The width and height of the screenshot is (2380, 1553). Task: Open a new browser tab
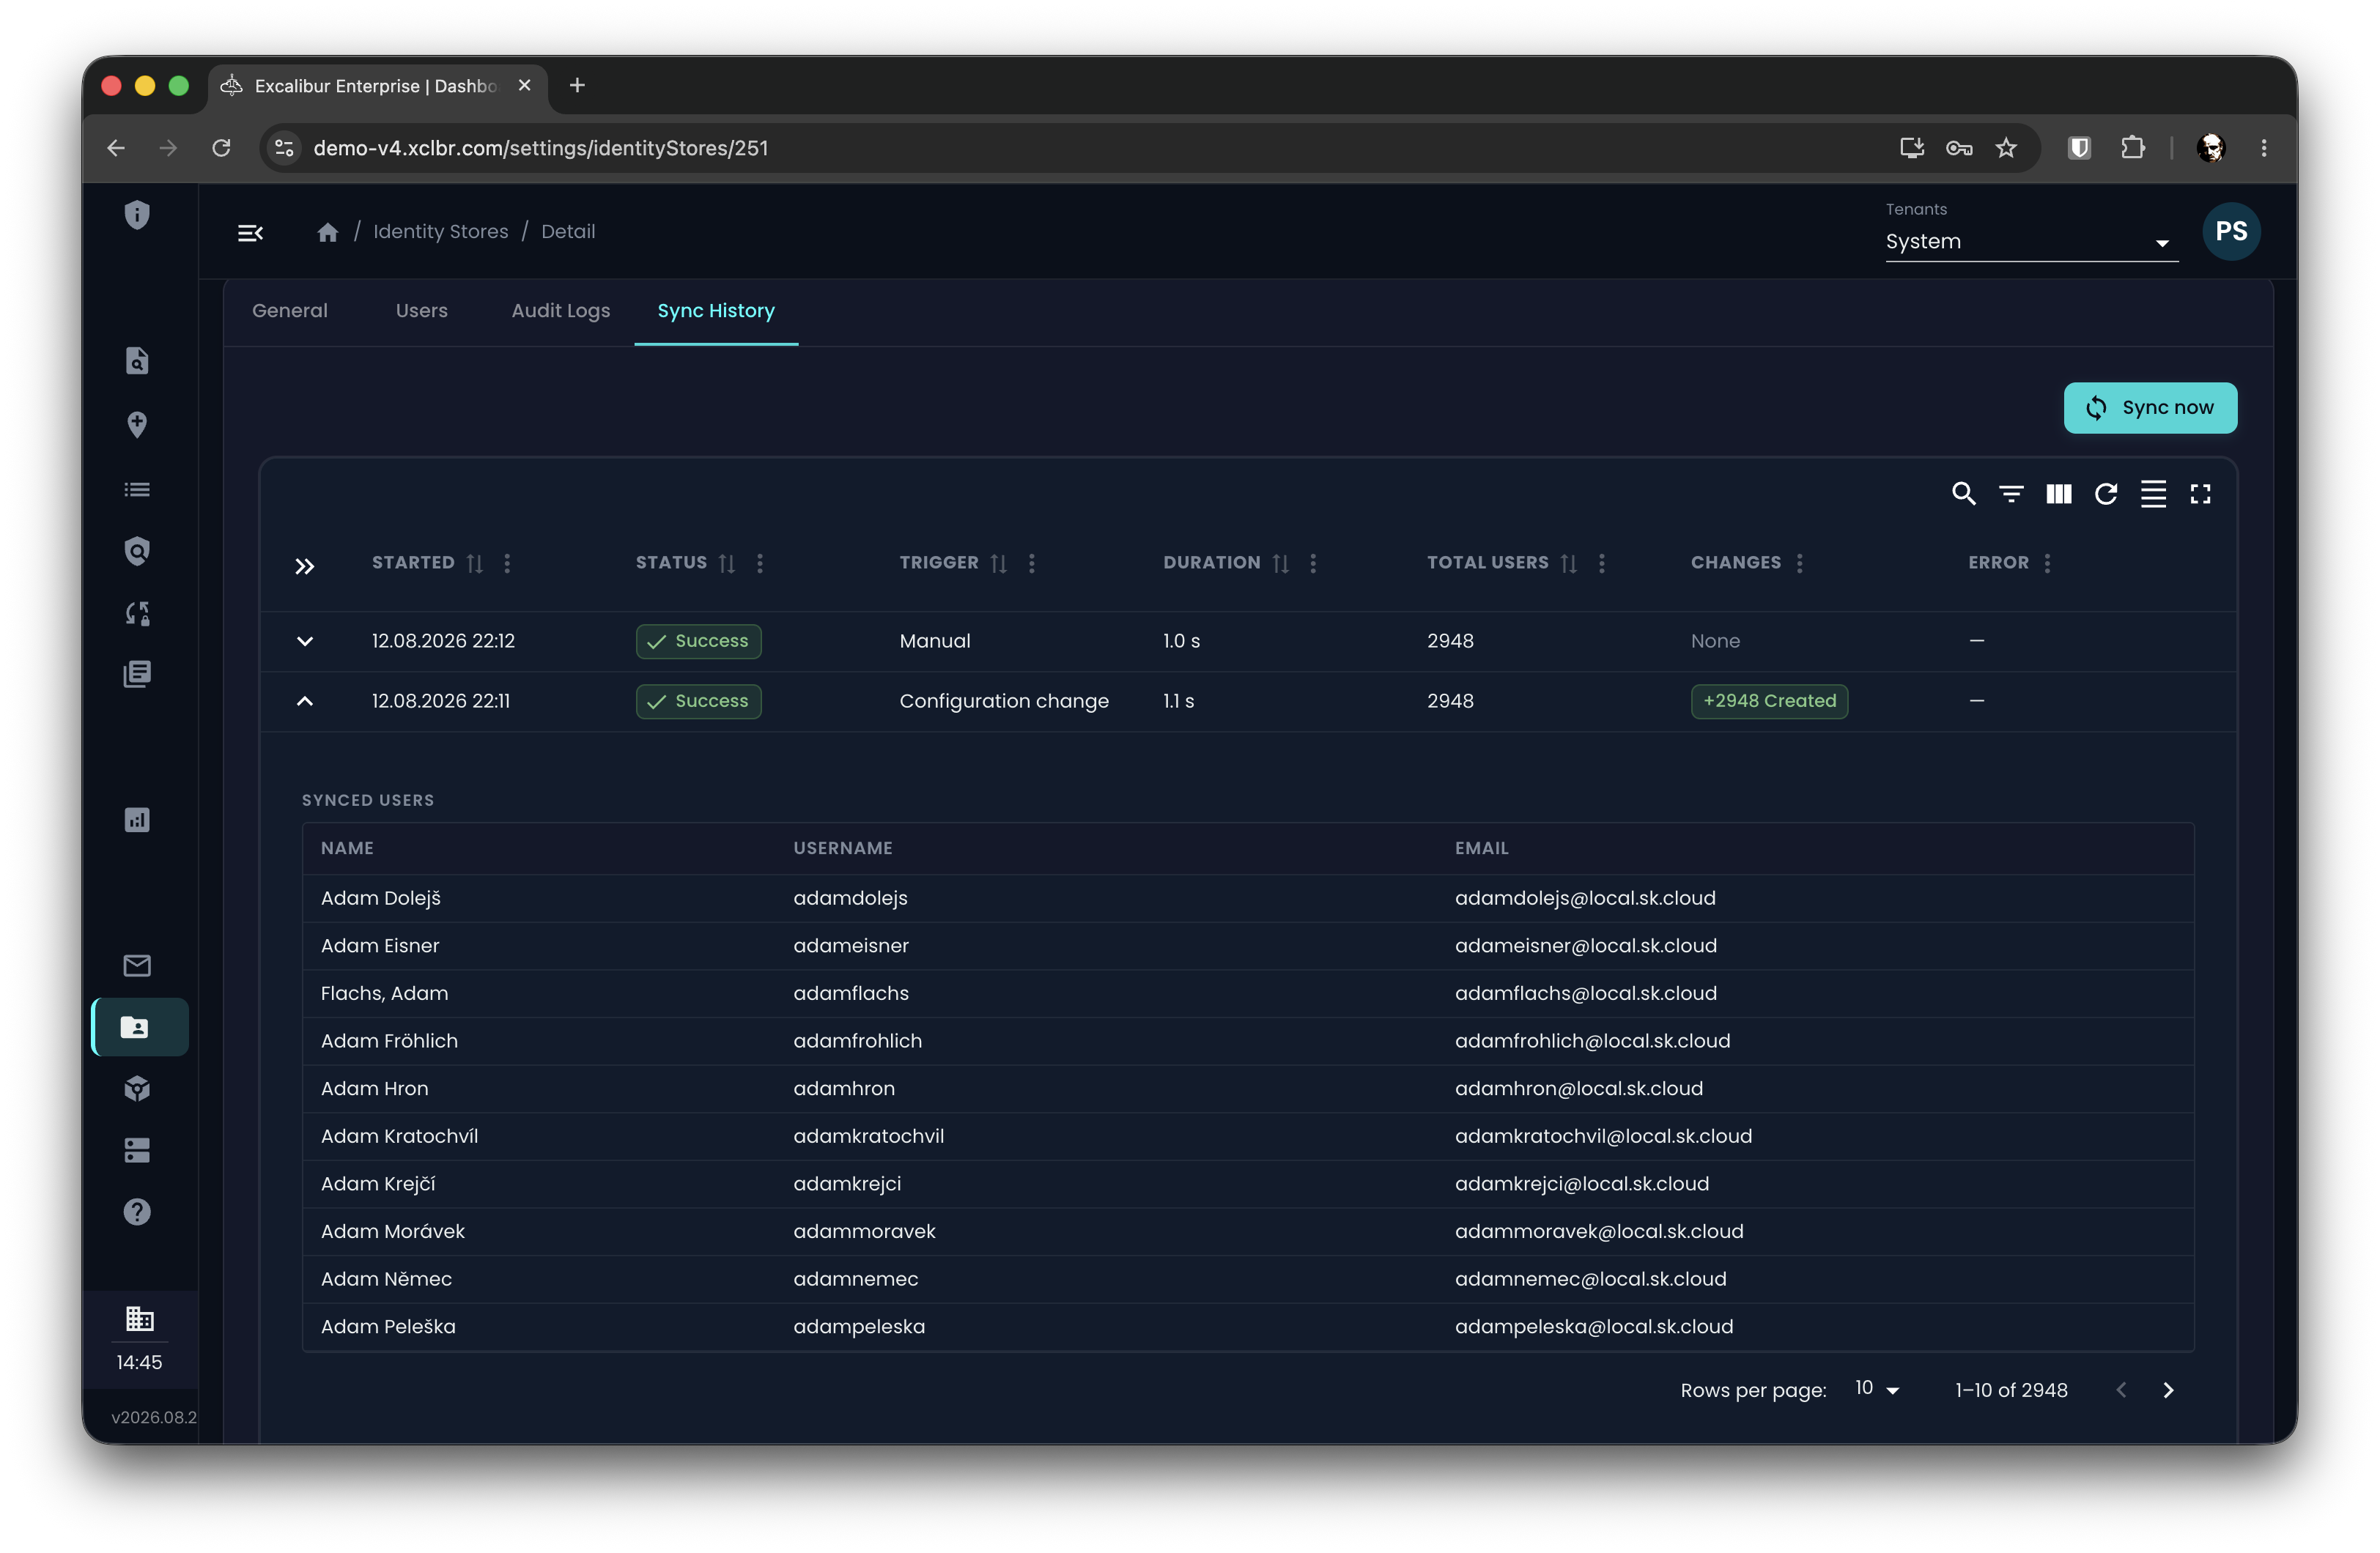(x=576, y=86)
